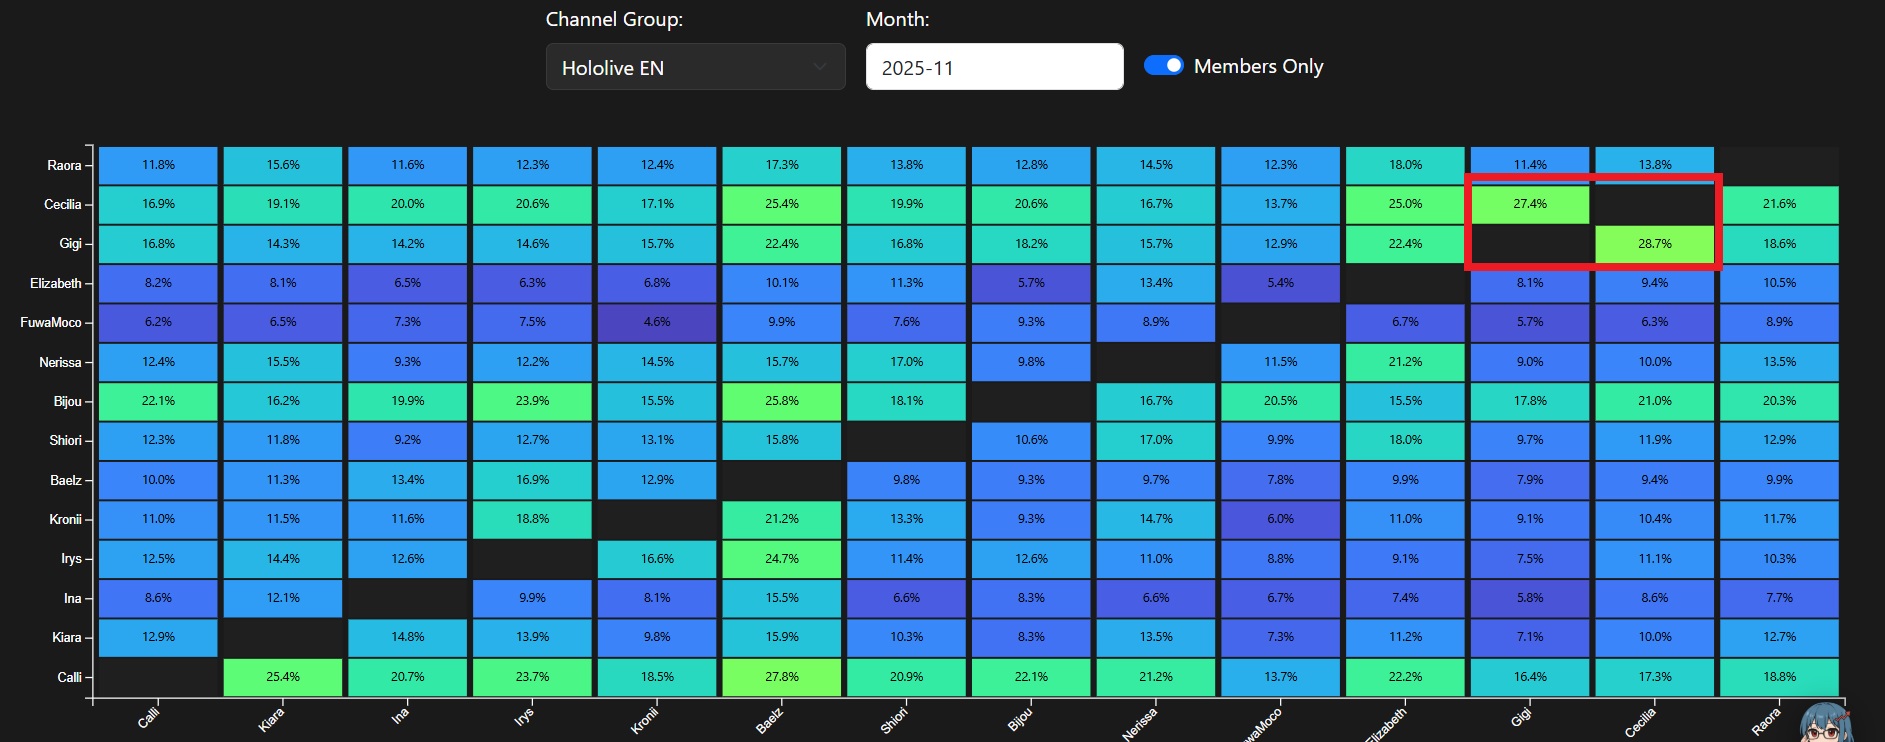Select the Irys row, Baelz column cell 24.7%

pos(782,559)
